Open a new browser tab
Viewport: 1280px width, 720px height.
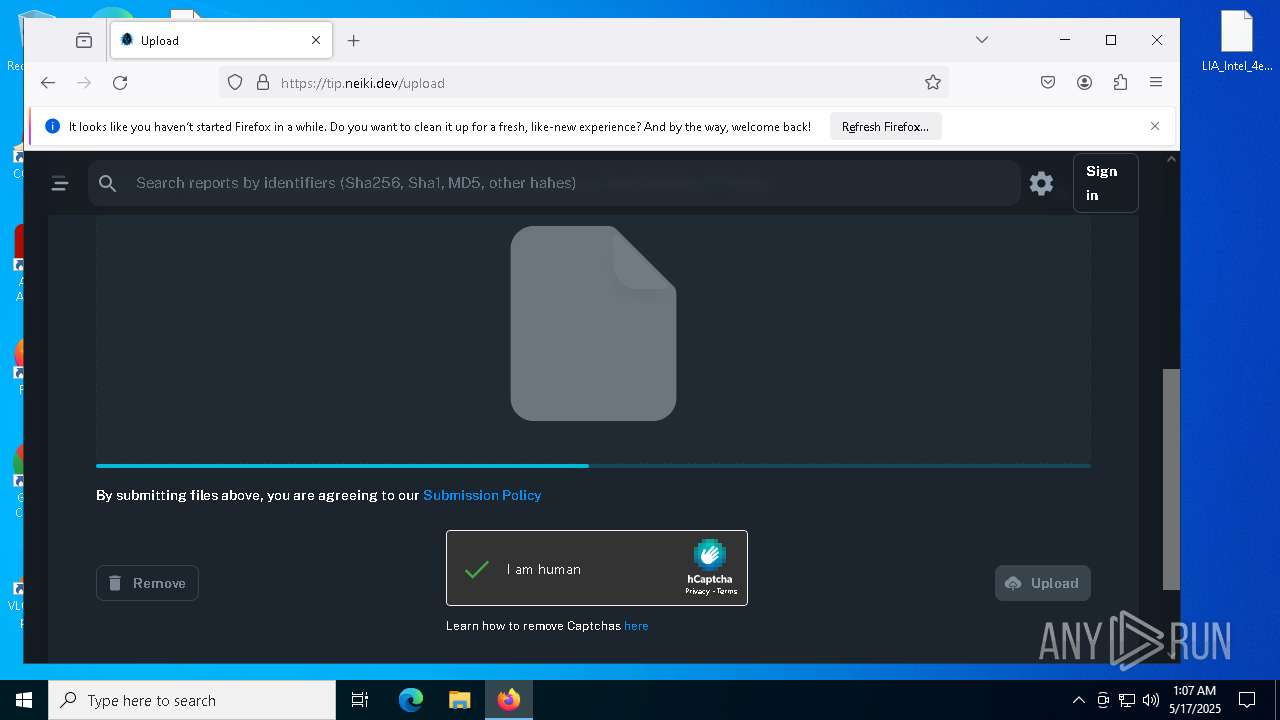(353, 40)
